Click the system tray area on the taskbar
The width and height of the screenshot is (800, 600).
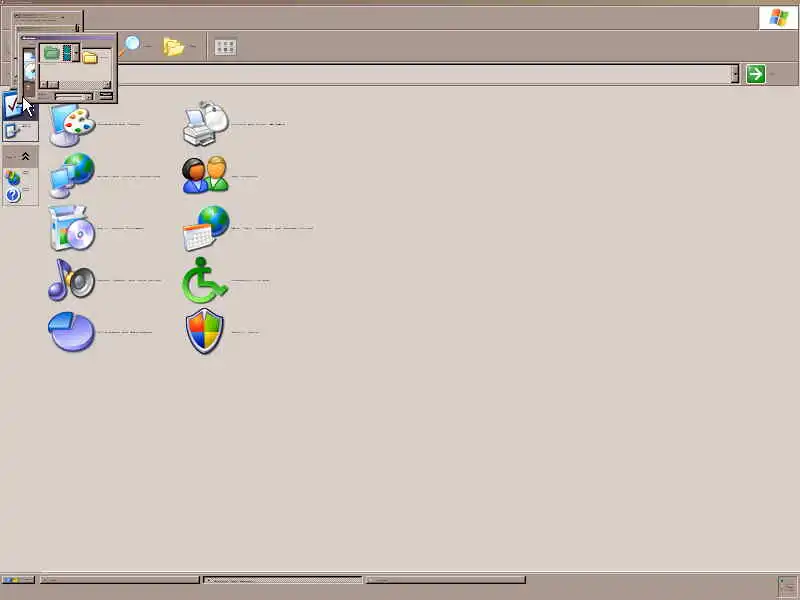[x=788, y=587]
